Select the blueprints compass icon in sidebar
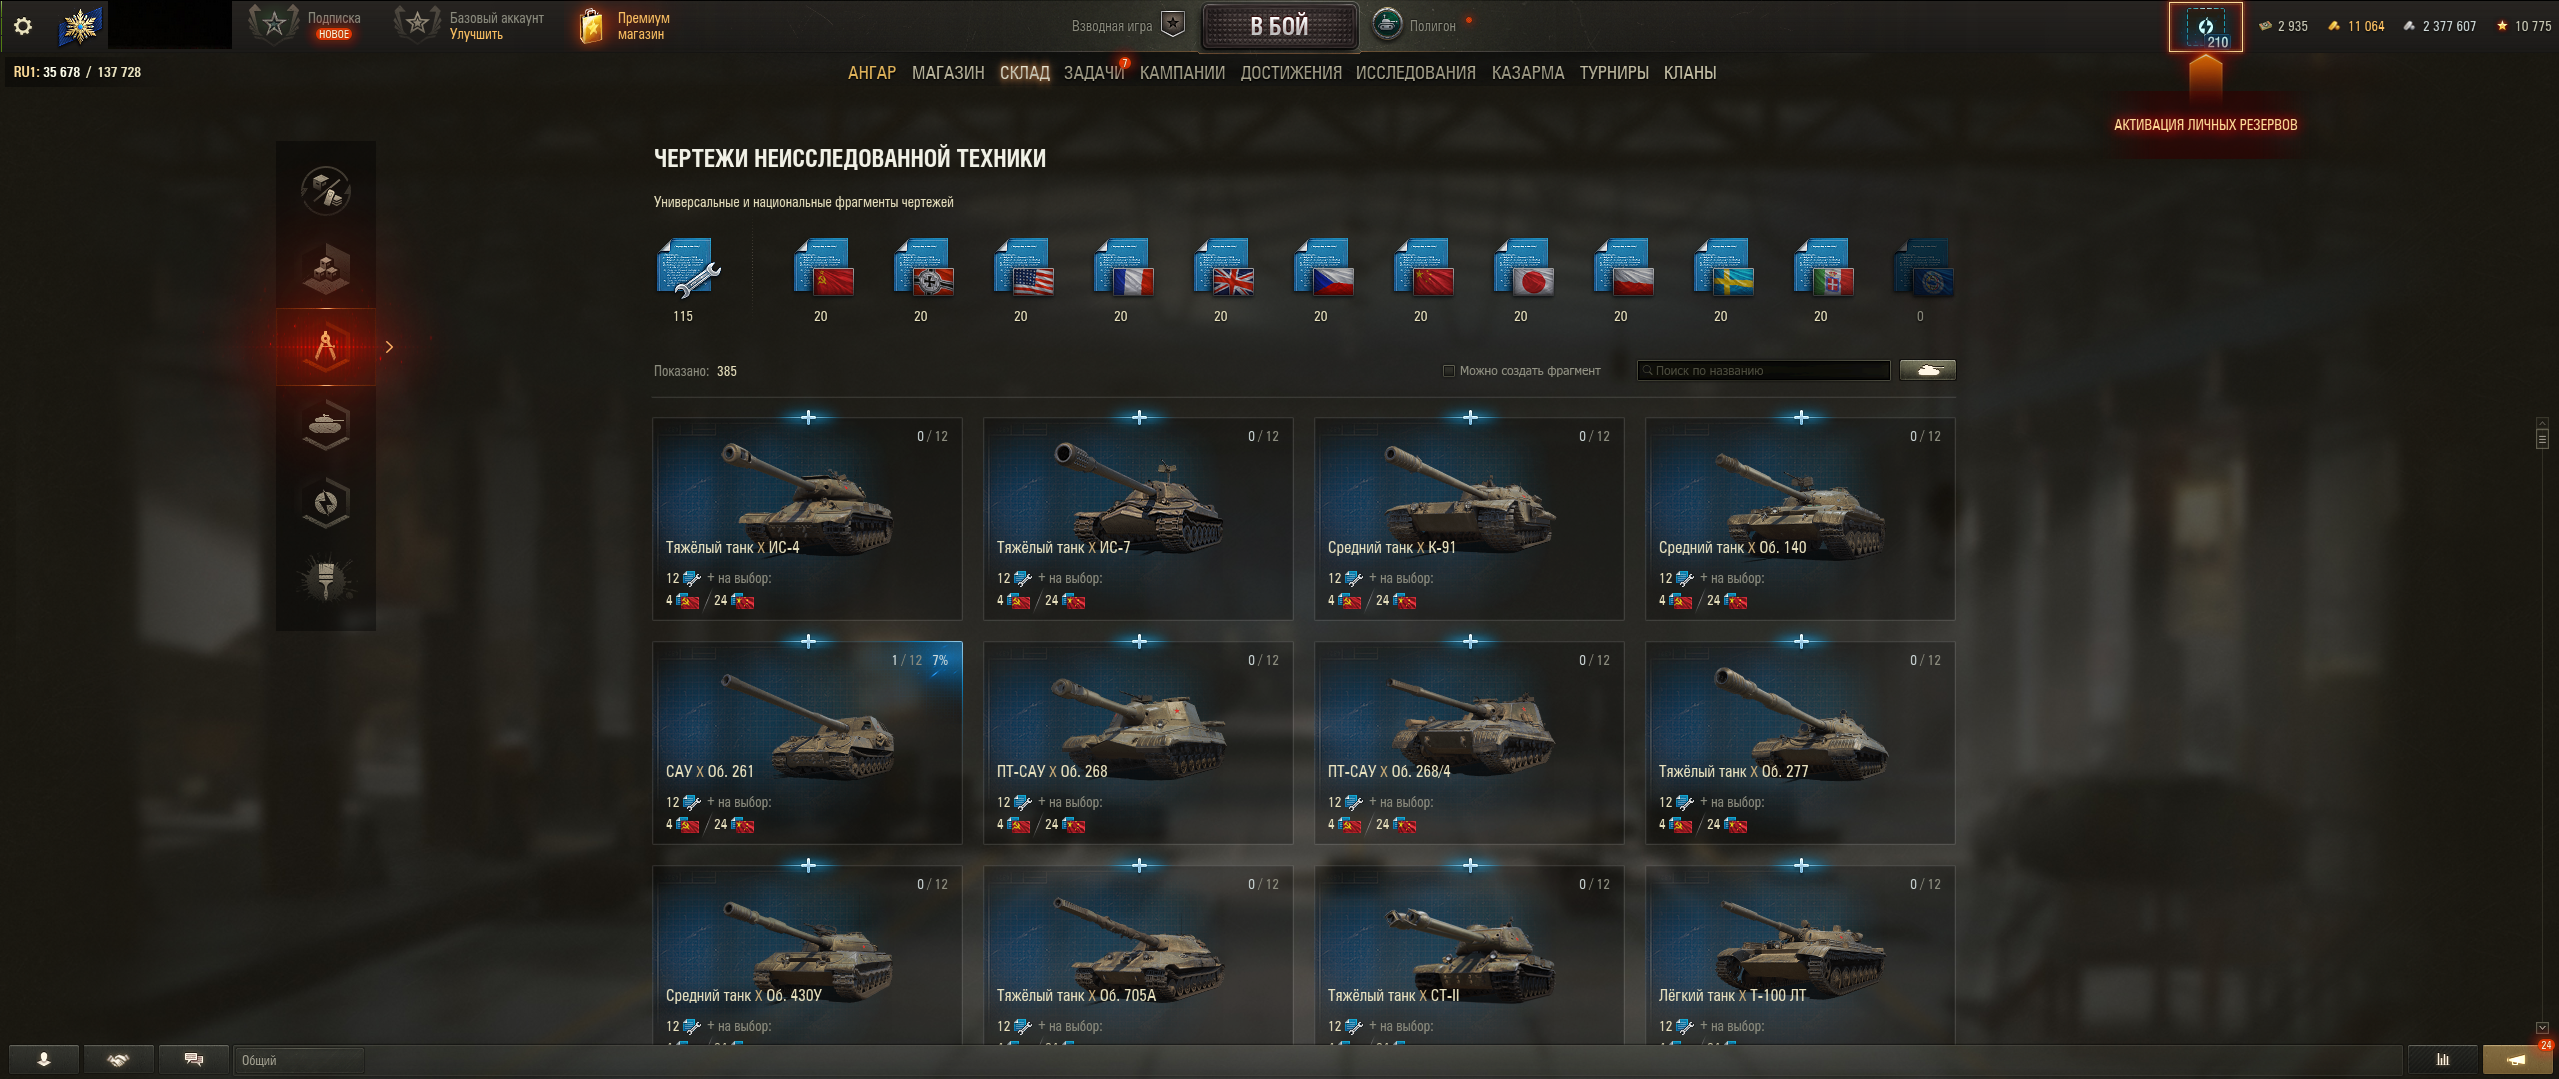The width and height of the screenshot is (2559, 1079). click(326, 347)
